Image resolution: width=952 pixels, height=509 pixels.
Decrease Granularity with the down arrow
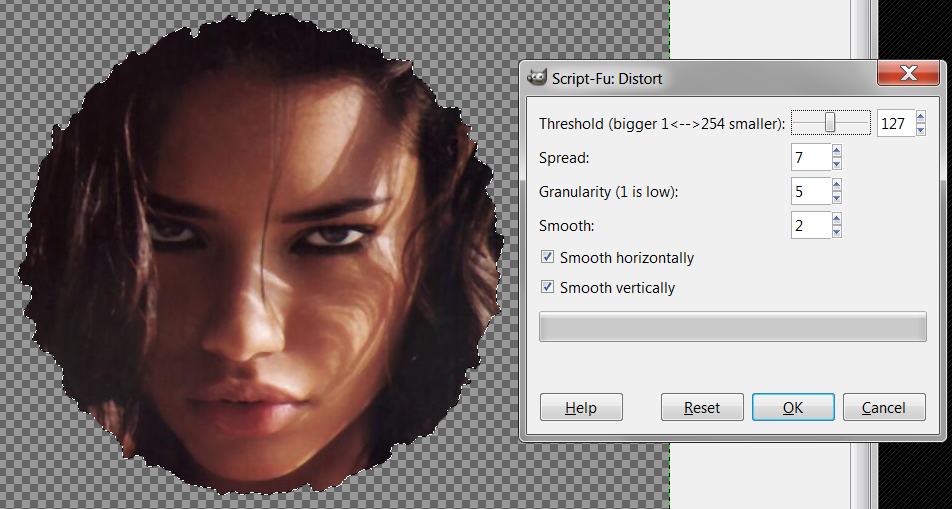pos(837,198)
